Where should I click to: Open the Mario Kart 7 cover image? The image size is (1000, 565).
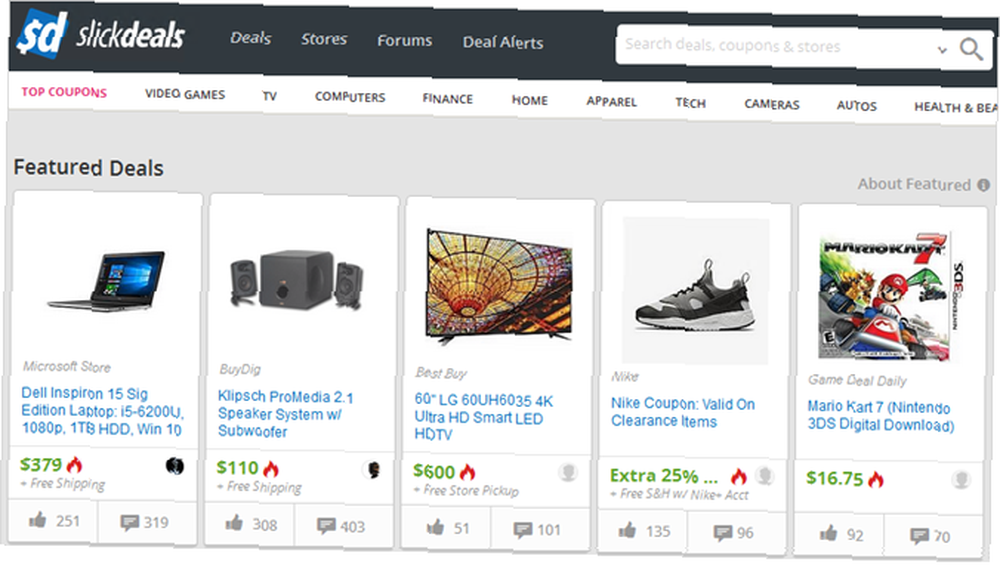click(891, 297)
